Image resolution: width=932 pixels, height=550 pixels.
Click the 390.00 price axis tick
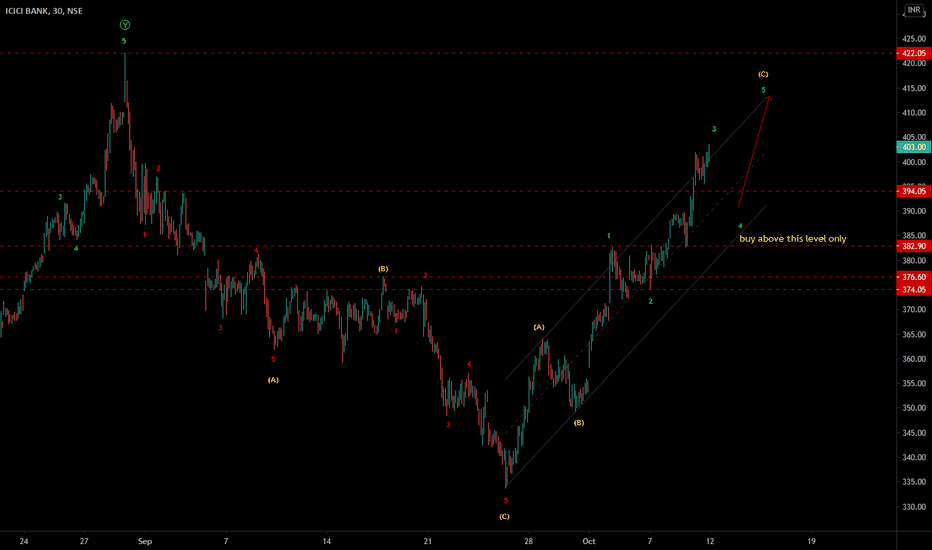(x=914, y=211)
